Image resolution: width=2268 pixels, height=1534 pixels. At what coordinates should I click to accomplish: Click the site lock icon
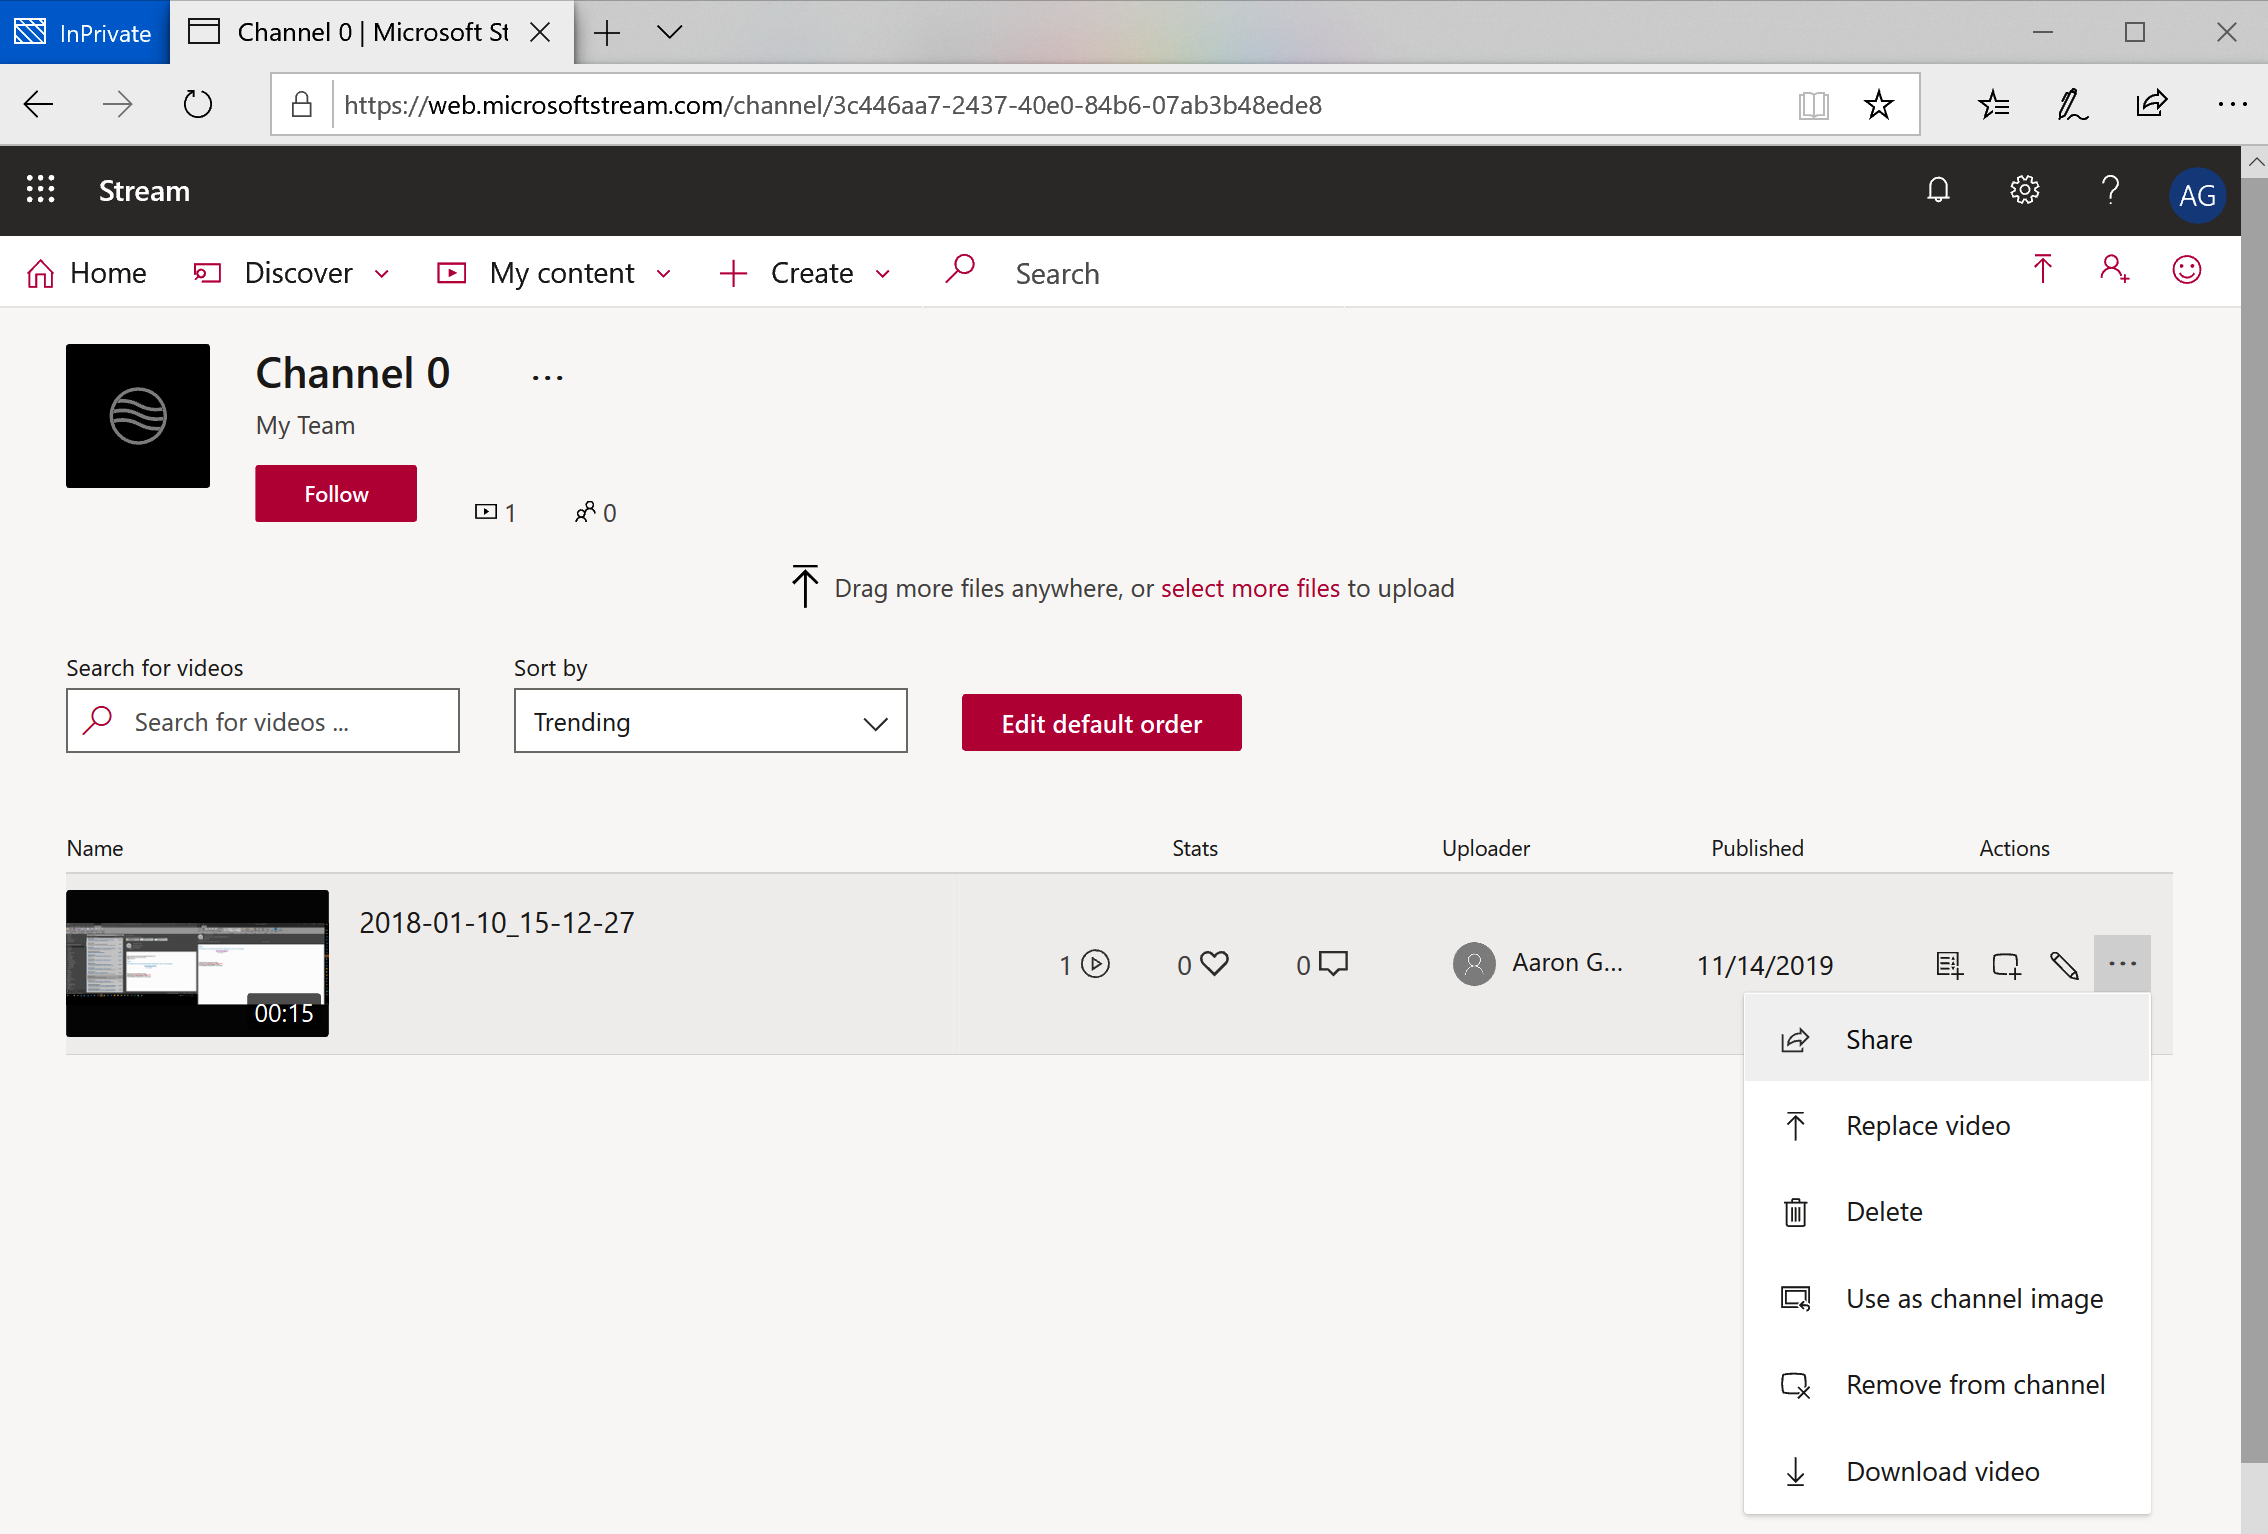click(301, 104)
